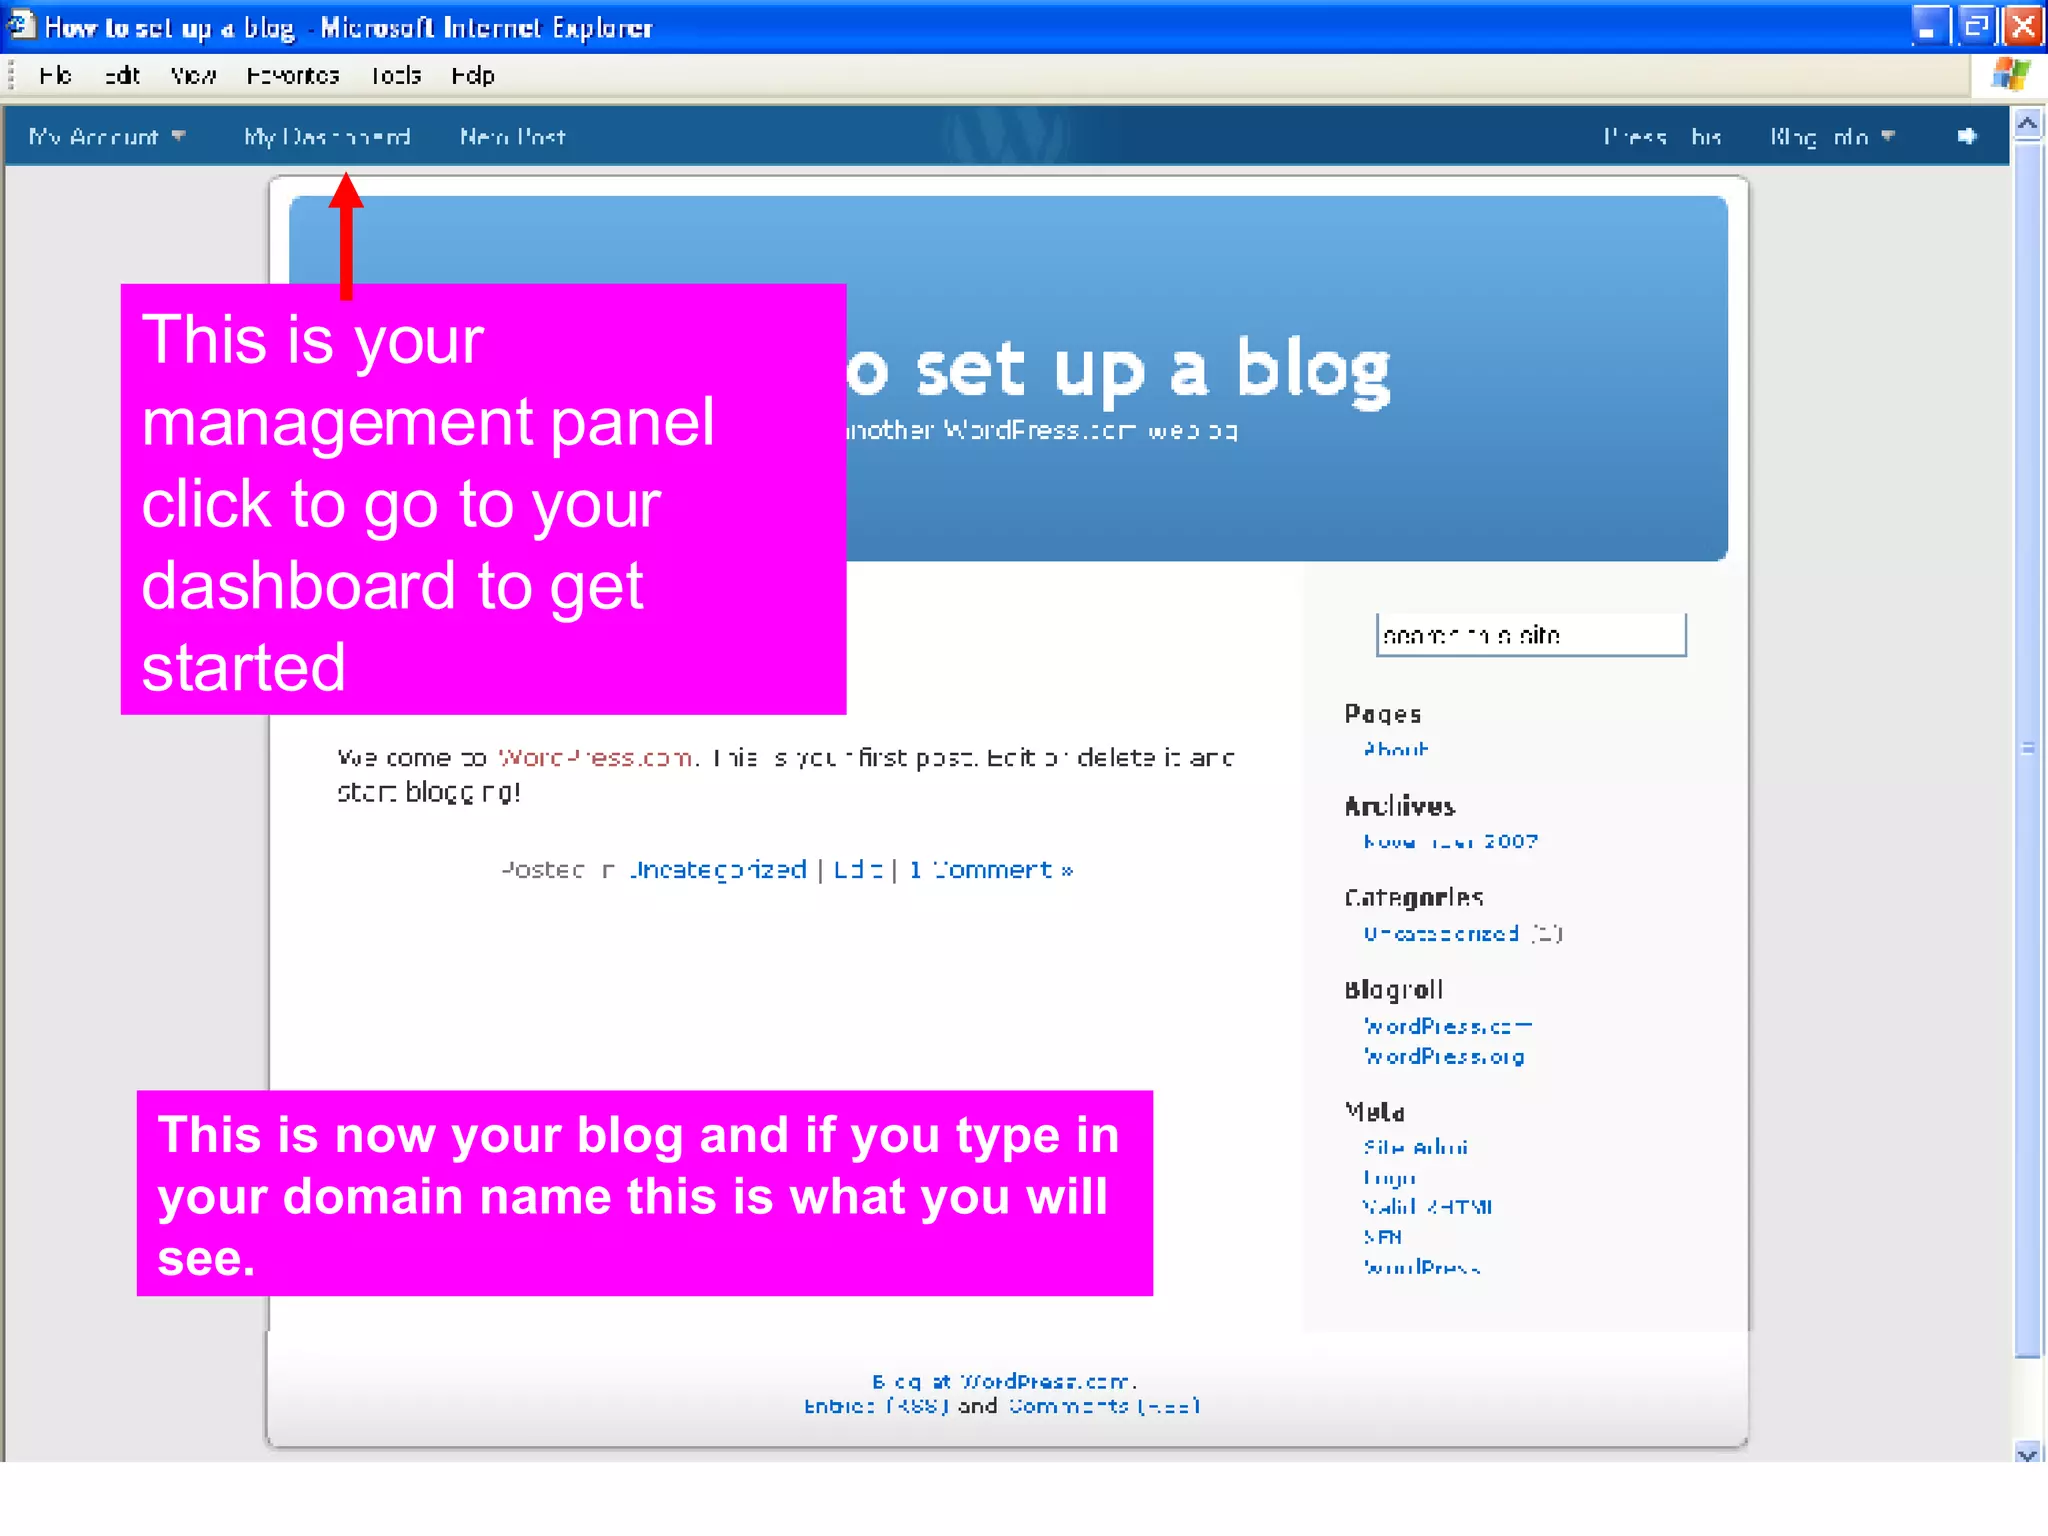This screenshot has width=2048, height=1536.
Task: Open the Comments (RSS) feed link
Action: (1104, 1406)
